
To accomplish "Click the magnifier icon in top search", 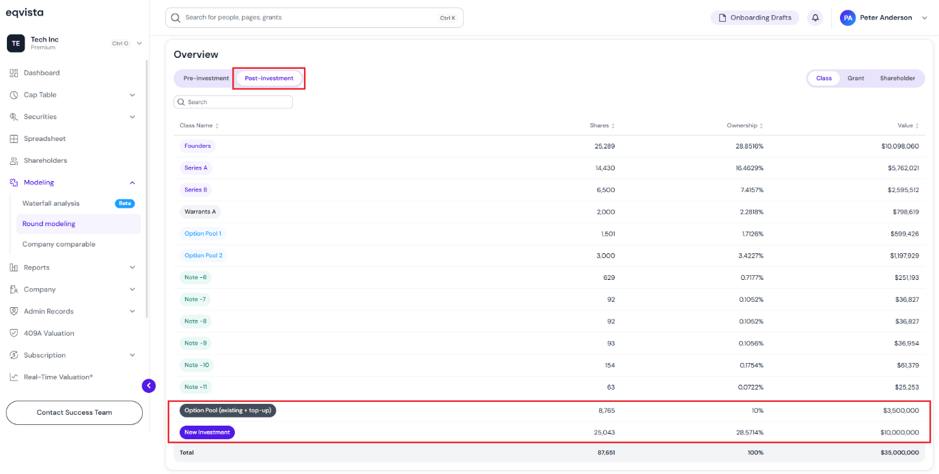I will (x=175, y=18).
